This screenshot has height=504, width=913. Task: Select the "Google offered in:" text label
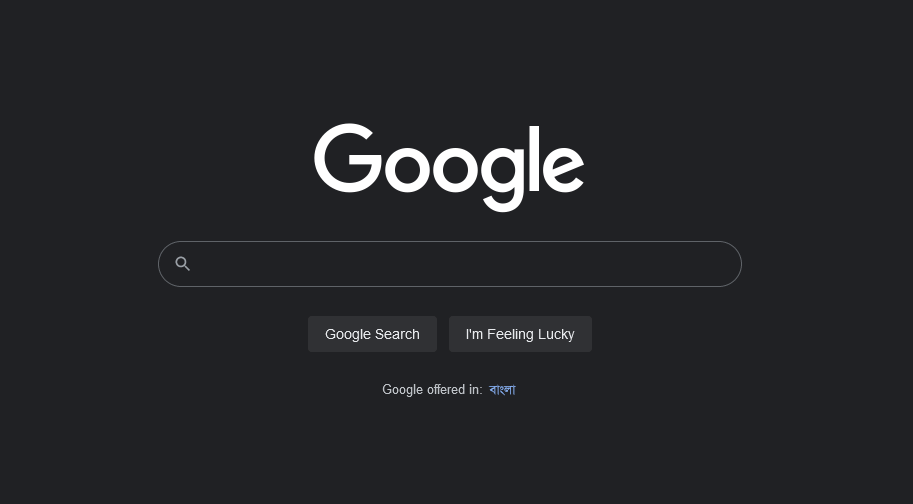click(x=432, y=389)
